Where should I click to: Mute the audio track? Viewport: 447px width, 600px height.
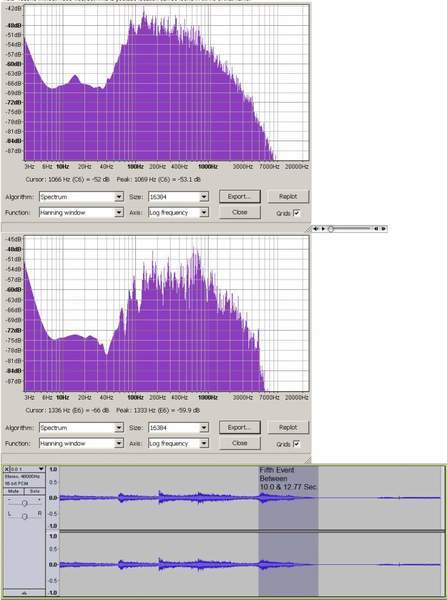point(14,491)
